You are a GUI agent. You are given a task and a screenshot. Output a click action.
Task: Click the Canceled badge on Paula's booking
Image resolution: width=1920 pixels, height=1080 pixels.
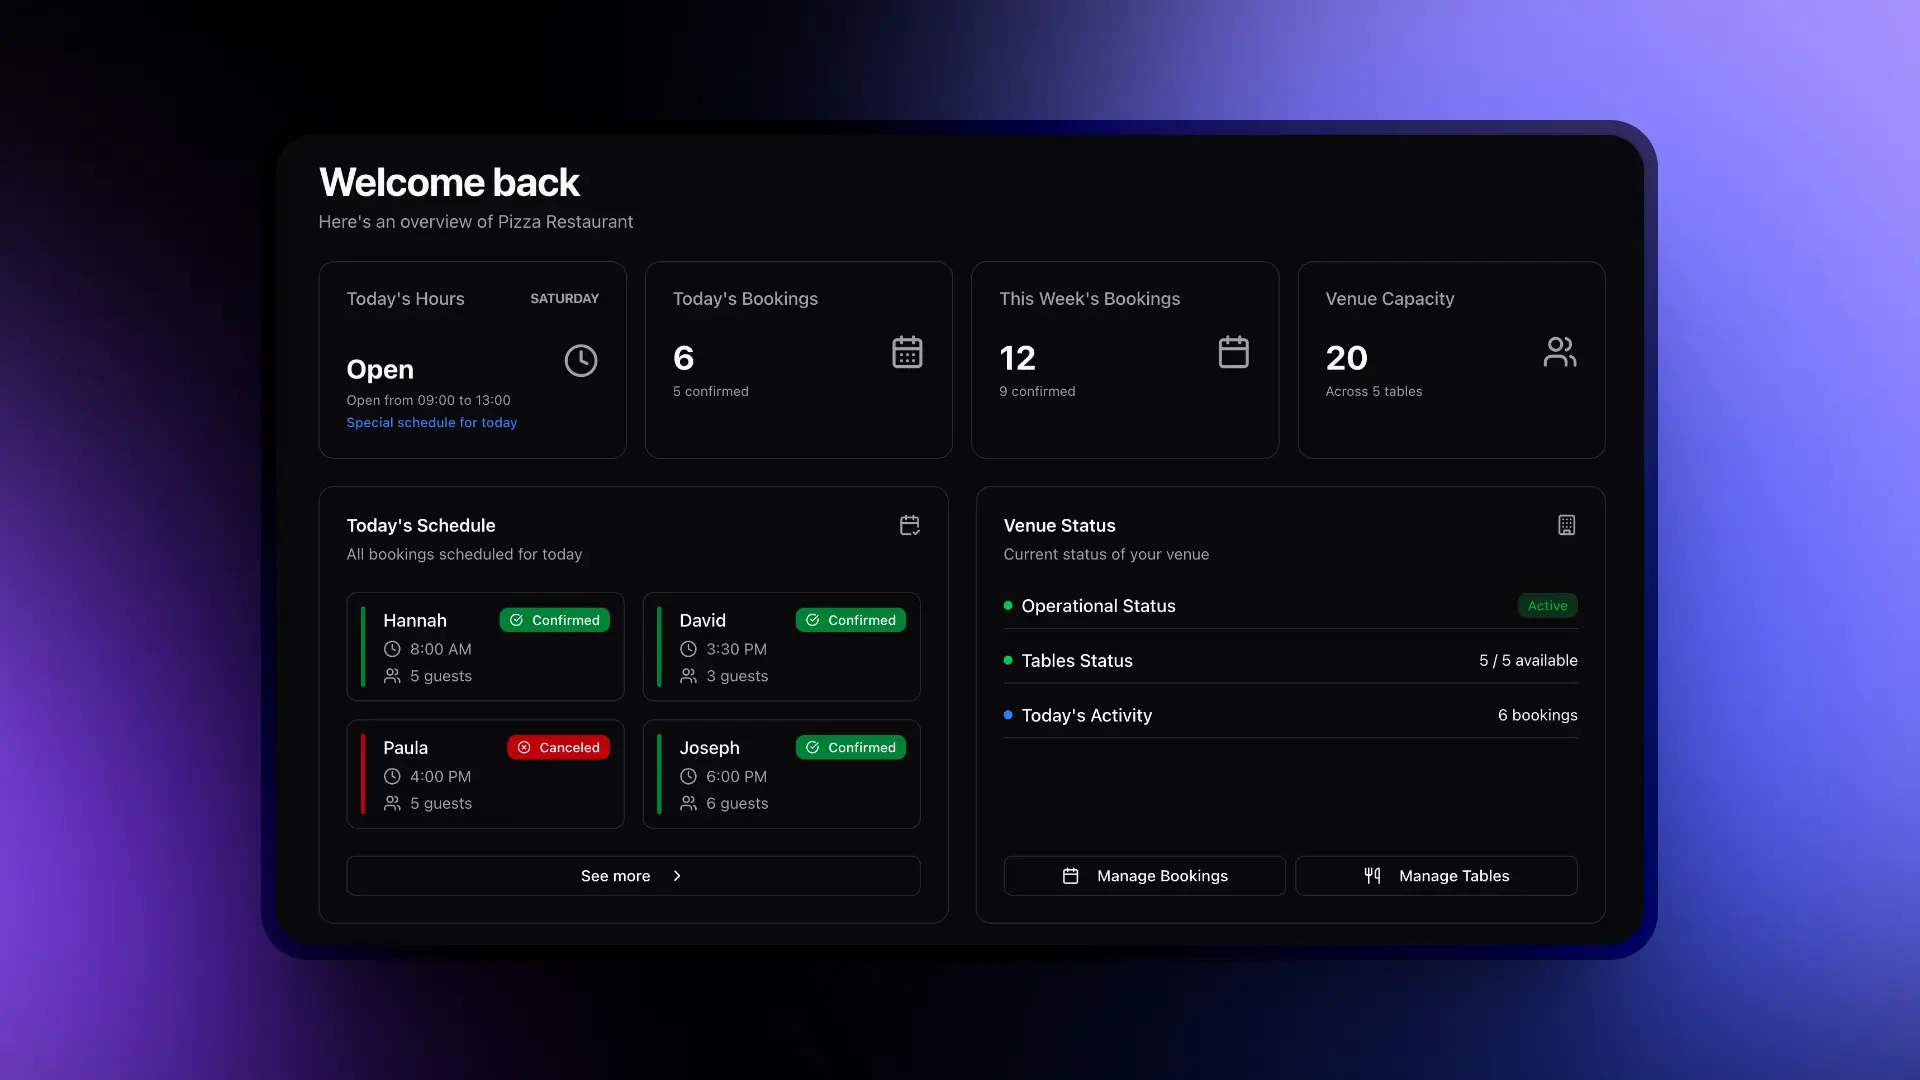558,747
